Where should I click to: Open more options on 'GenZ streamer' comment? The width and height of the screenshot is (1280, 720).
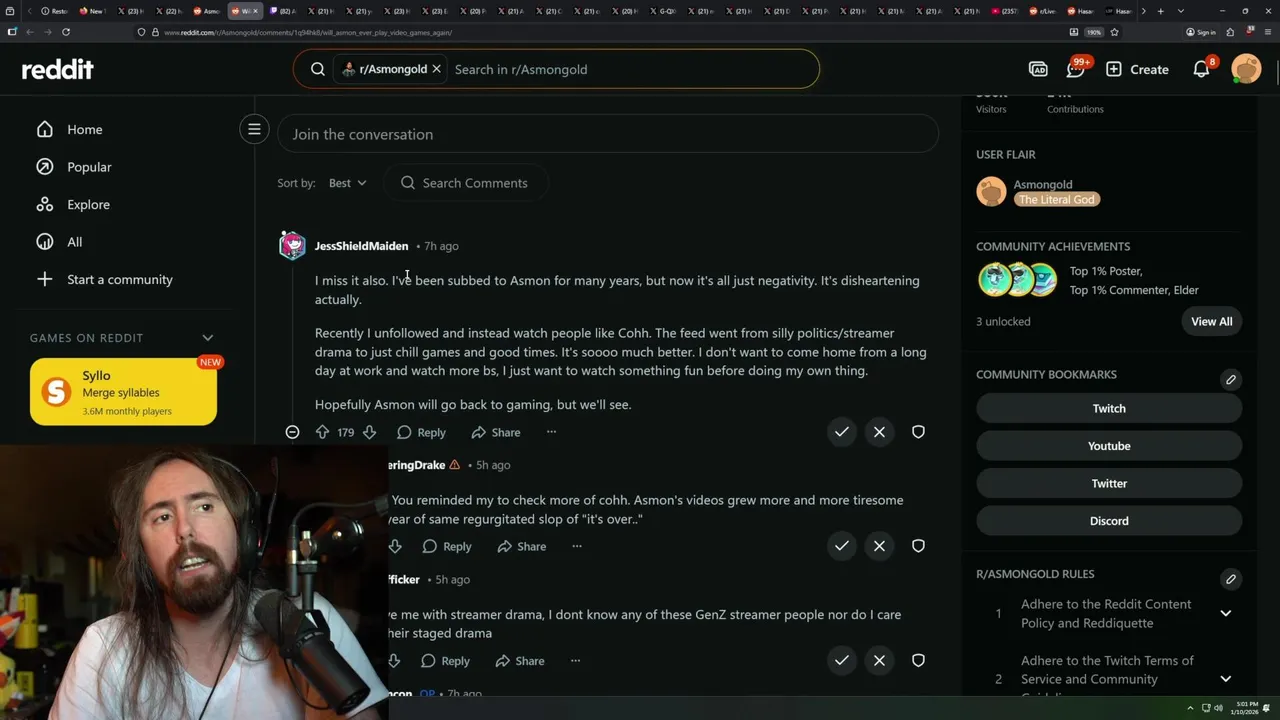575,661
